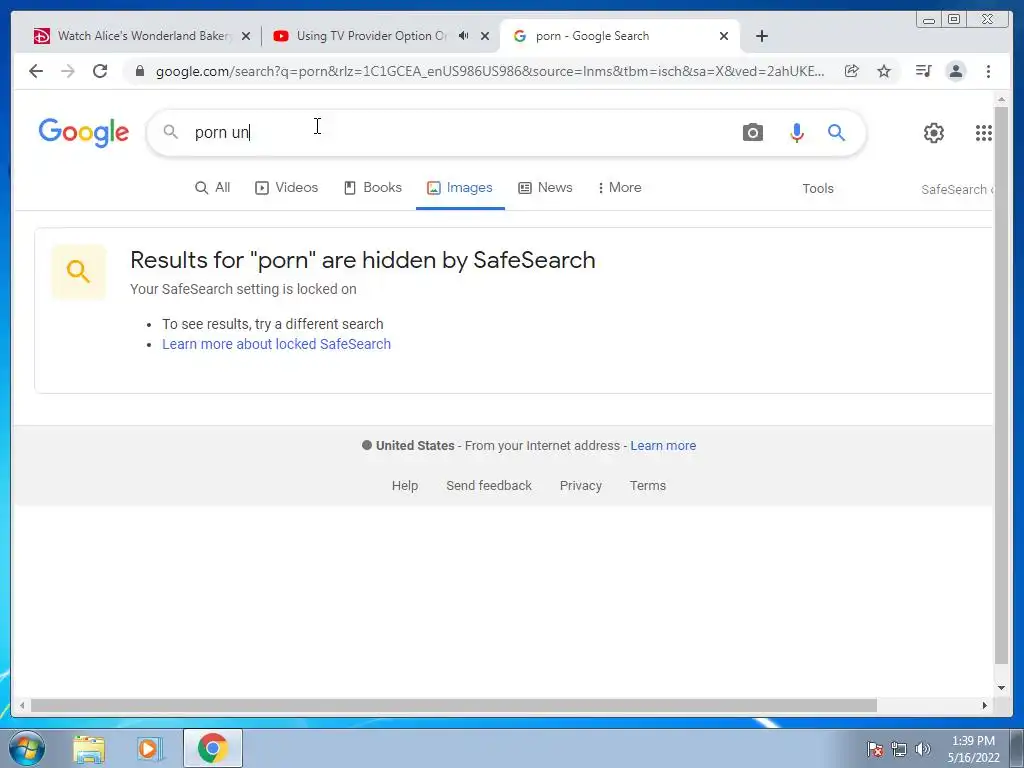The height and width of the screenshot is (768, 1024).
Task: Select the Images results tab
Action: click(460, 187)
